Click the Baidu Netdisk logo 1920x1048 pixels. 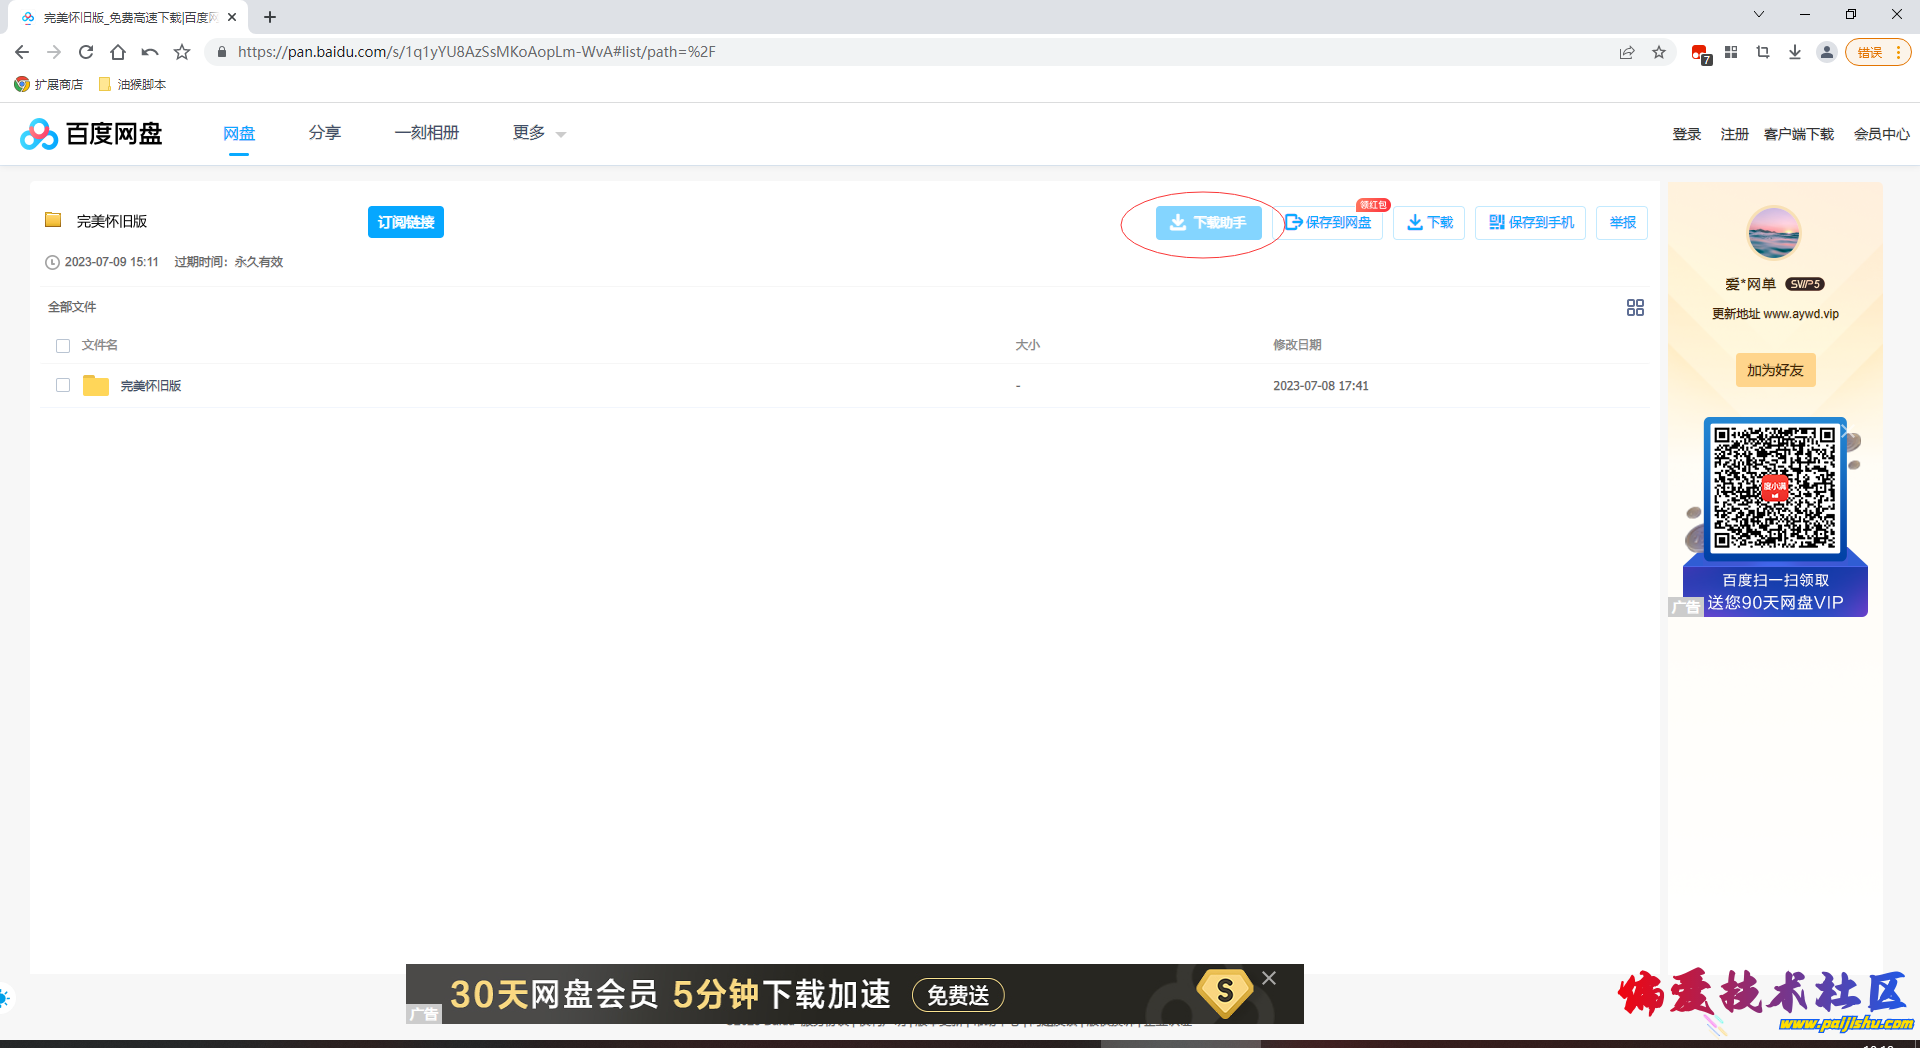[x=90, y=133]
